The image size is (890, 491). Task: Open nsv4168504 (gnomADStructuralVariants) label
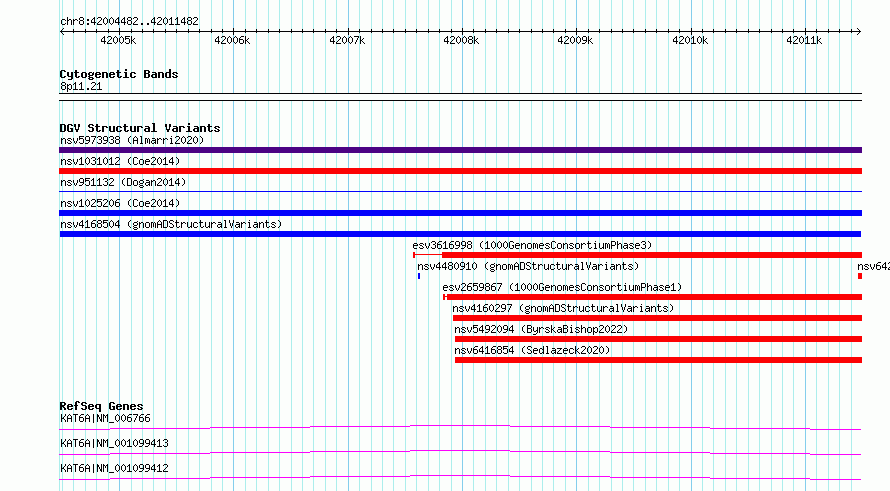point(171,224)
